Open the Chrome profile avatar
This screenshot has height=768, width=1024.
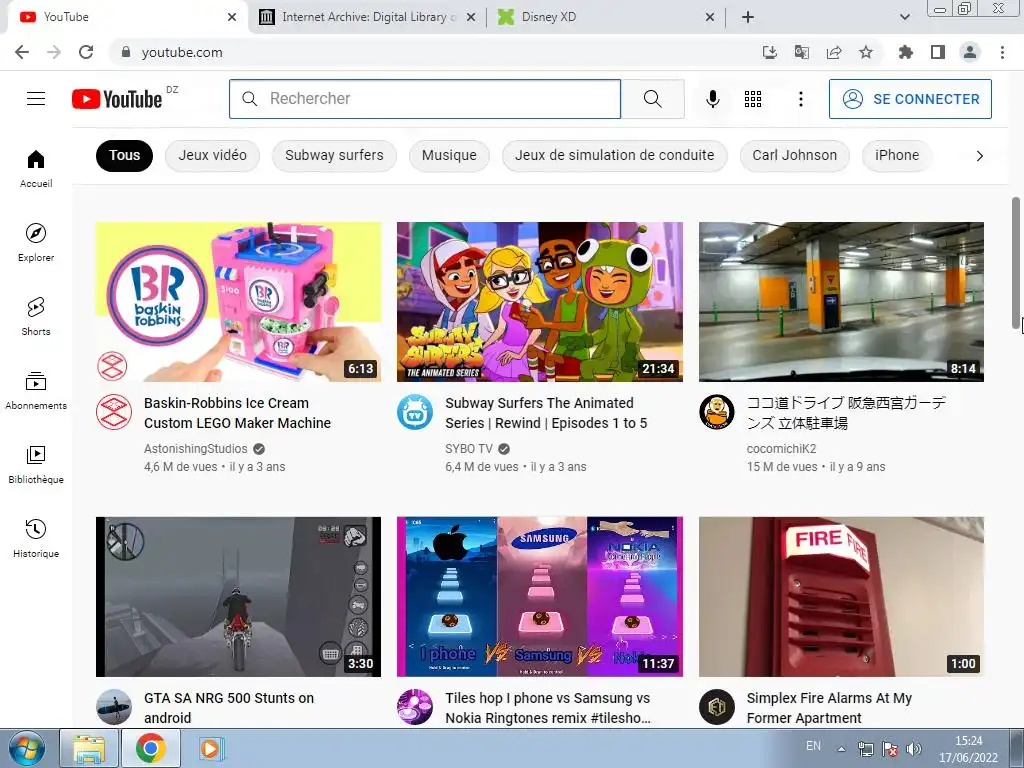970,52
